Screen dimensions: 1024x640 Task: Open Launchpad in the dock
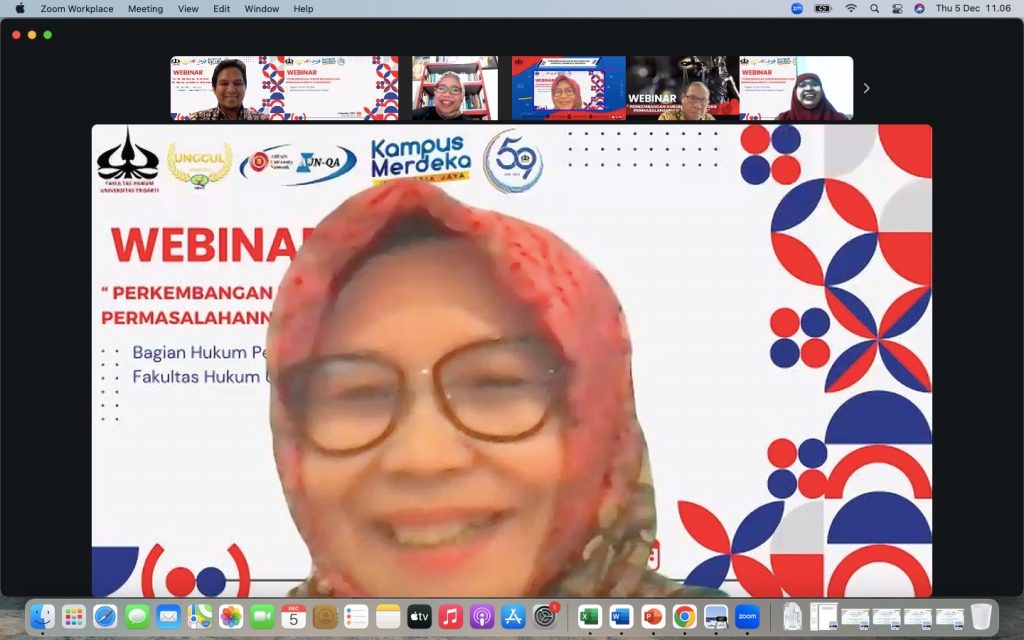[x=74, y=616]
